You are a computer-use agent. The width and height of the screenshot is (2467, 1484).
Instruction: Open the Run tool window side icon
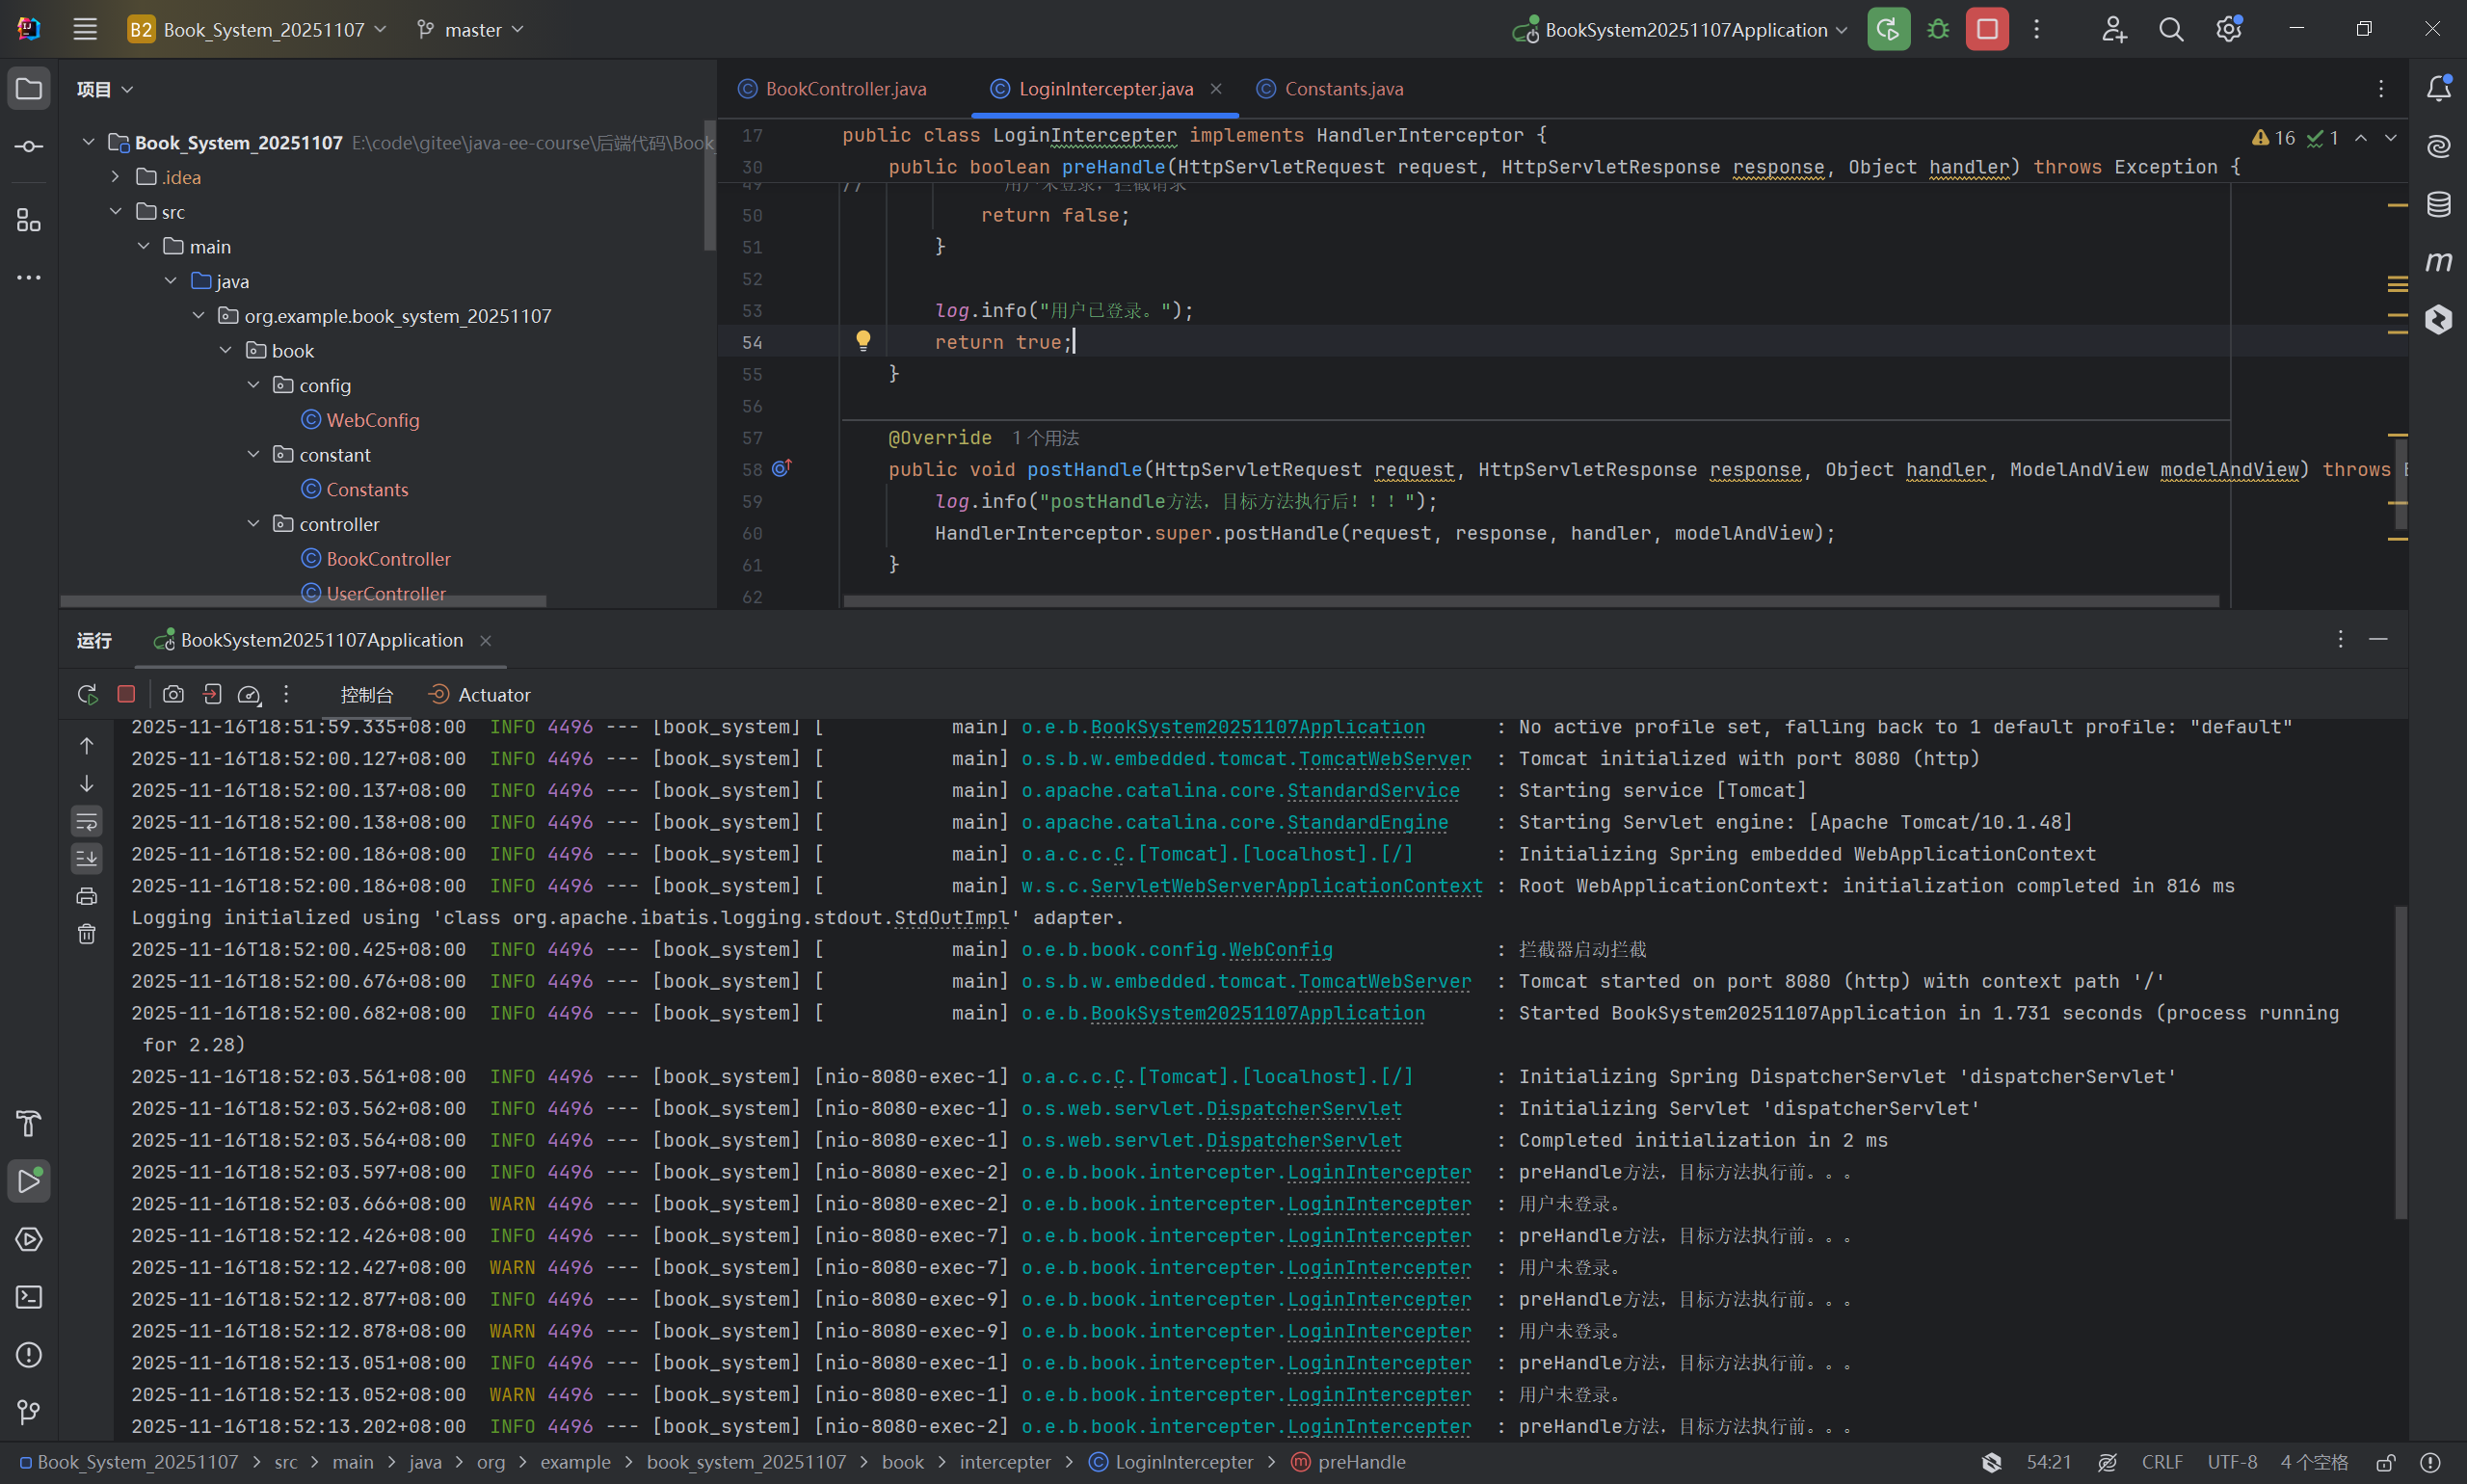pos(29,1181)
